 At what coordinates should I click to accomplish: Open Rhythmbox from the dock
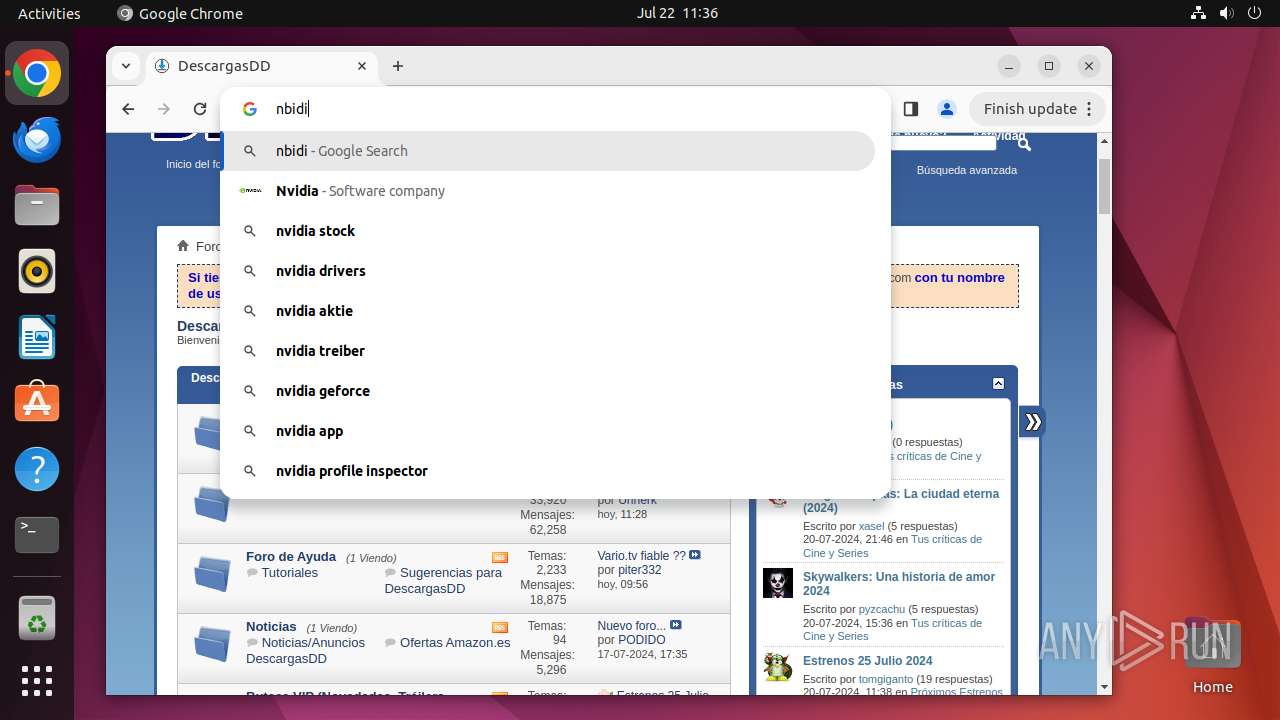point(37,271)
